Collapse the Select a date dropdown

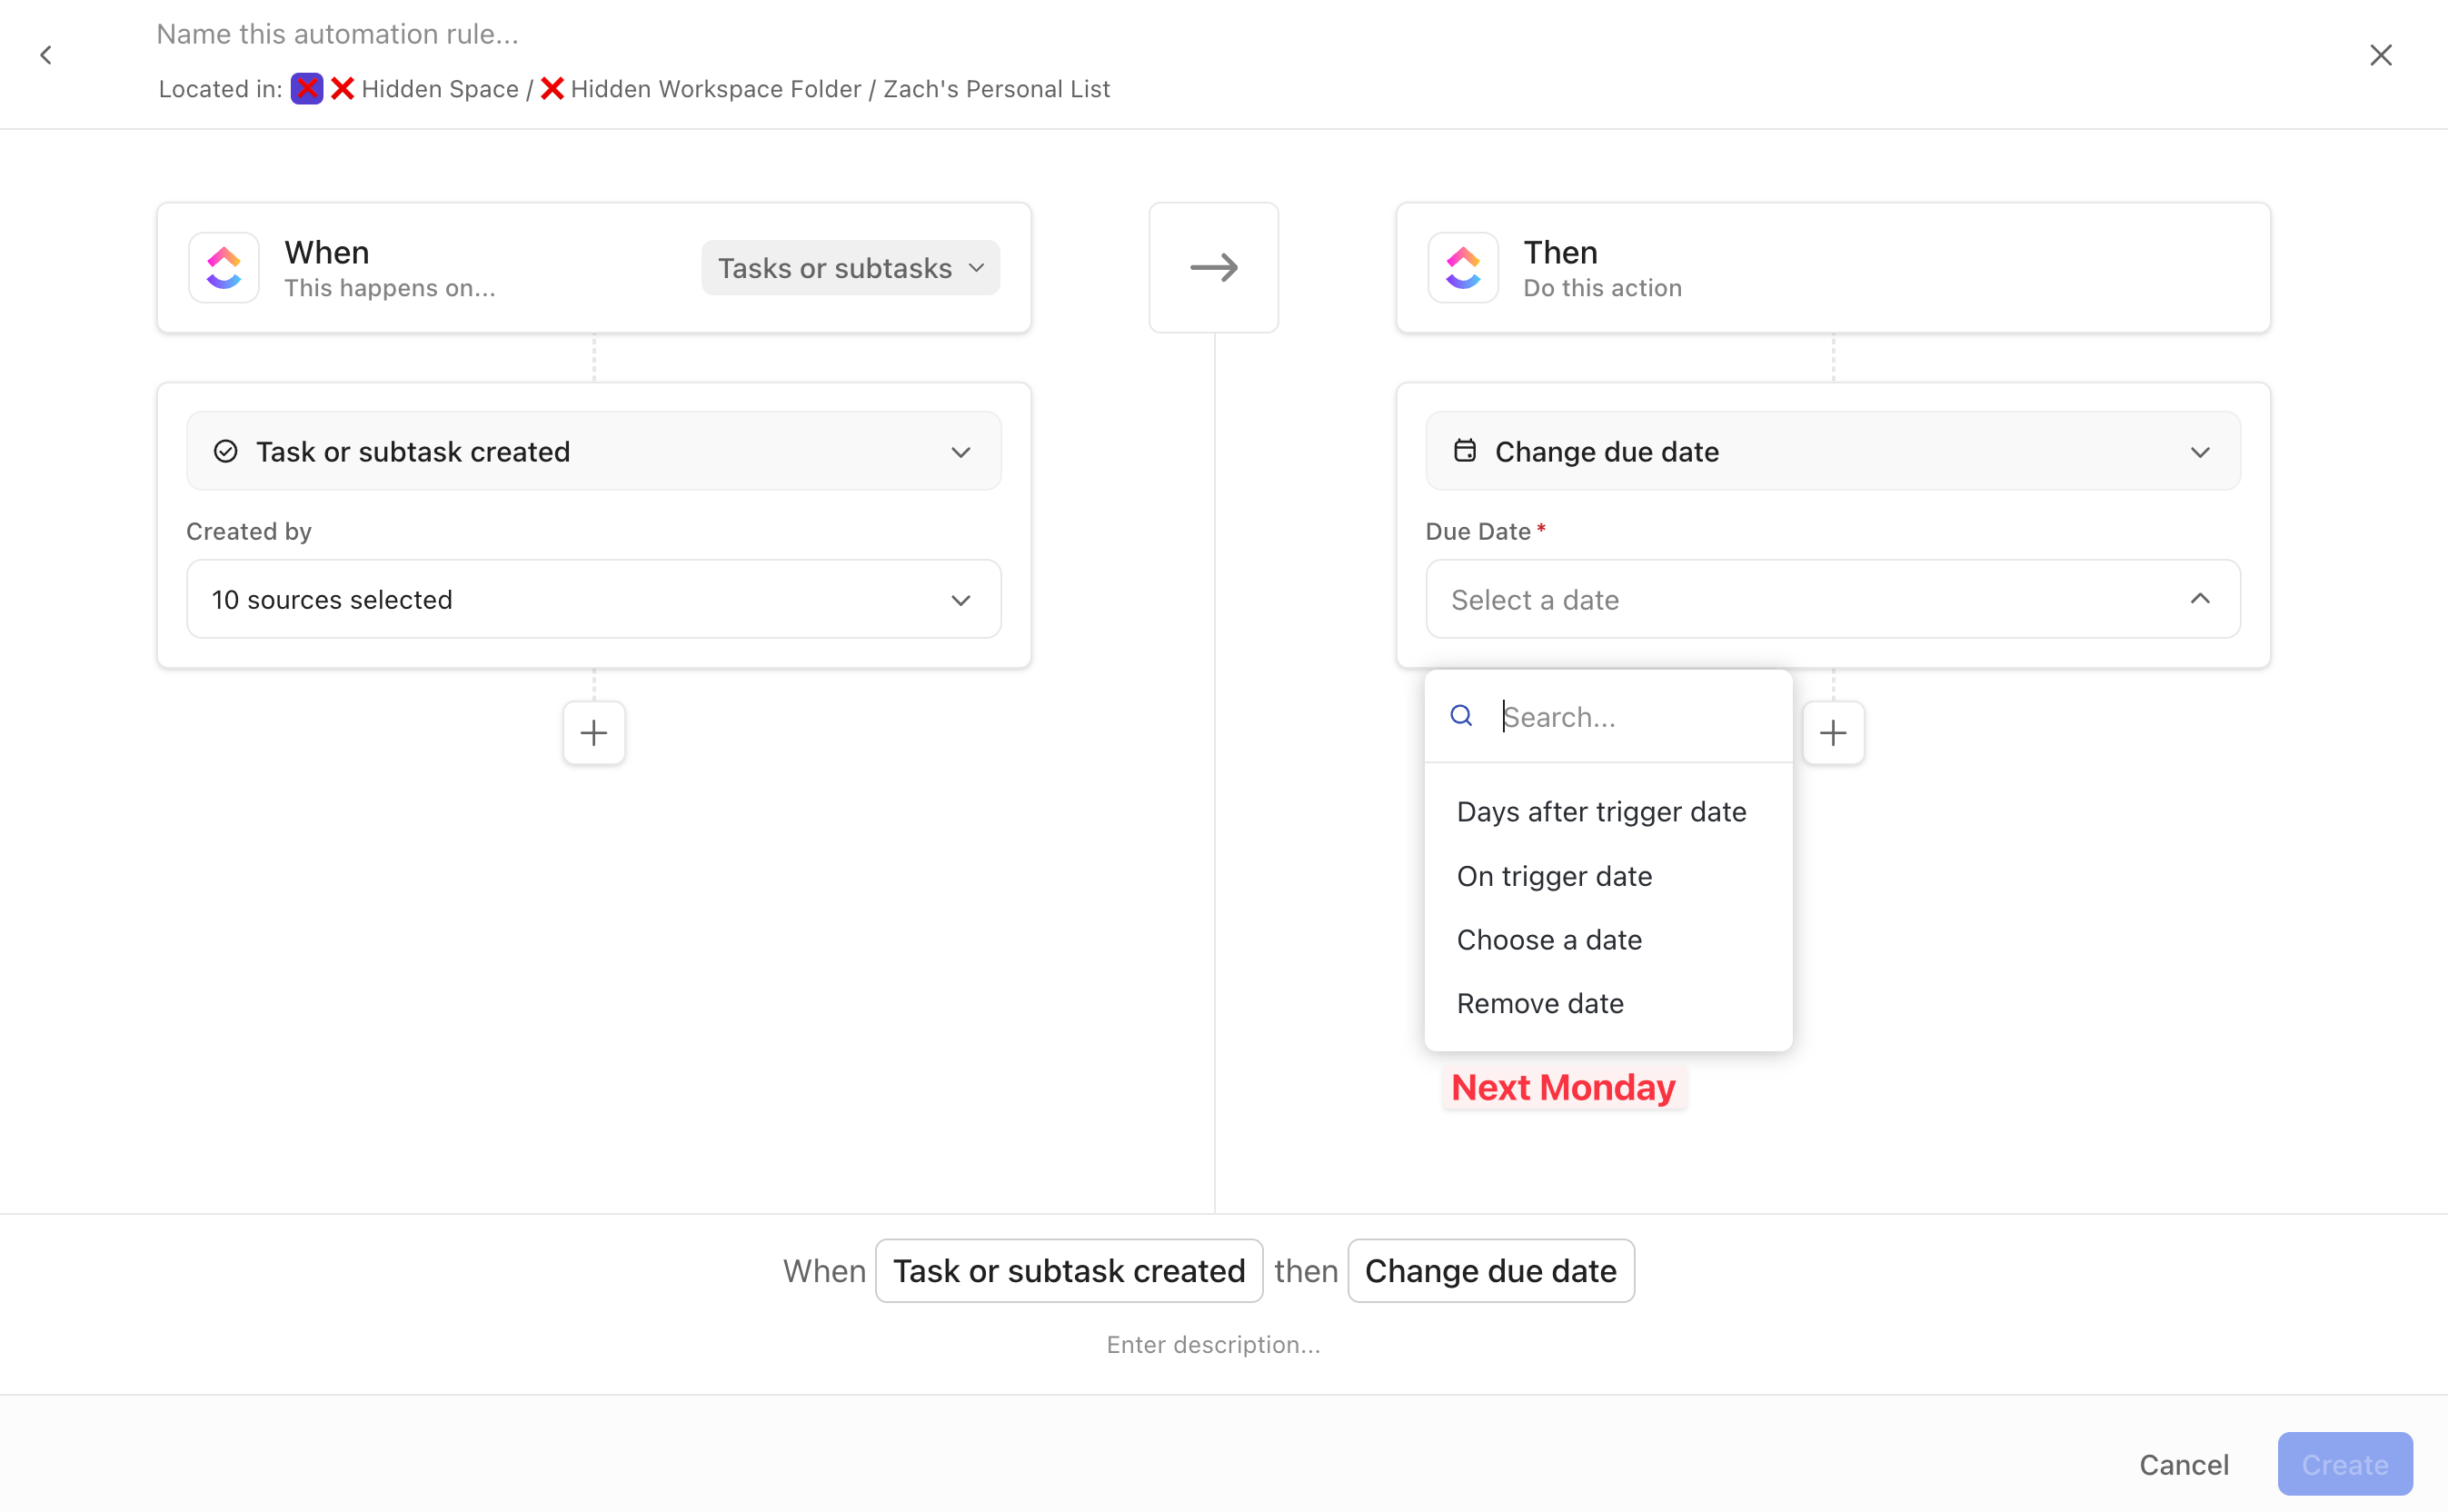click(x=1833, y=599)
